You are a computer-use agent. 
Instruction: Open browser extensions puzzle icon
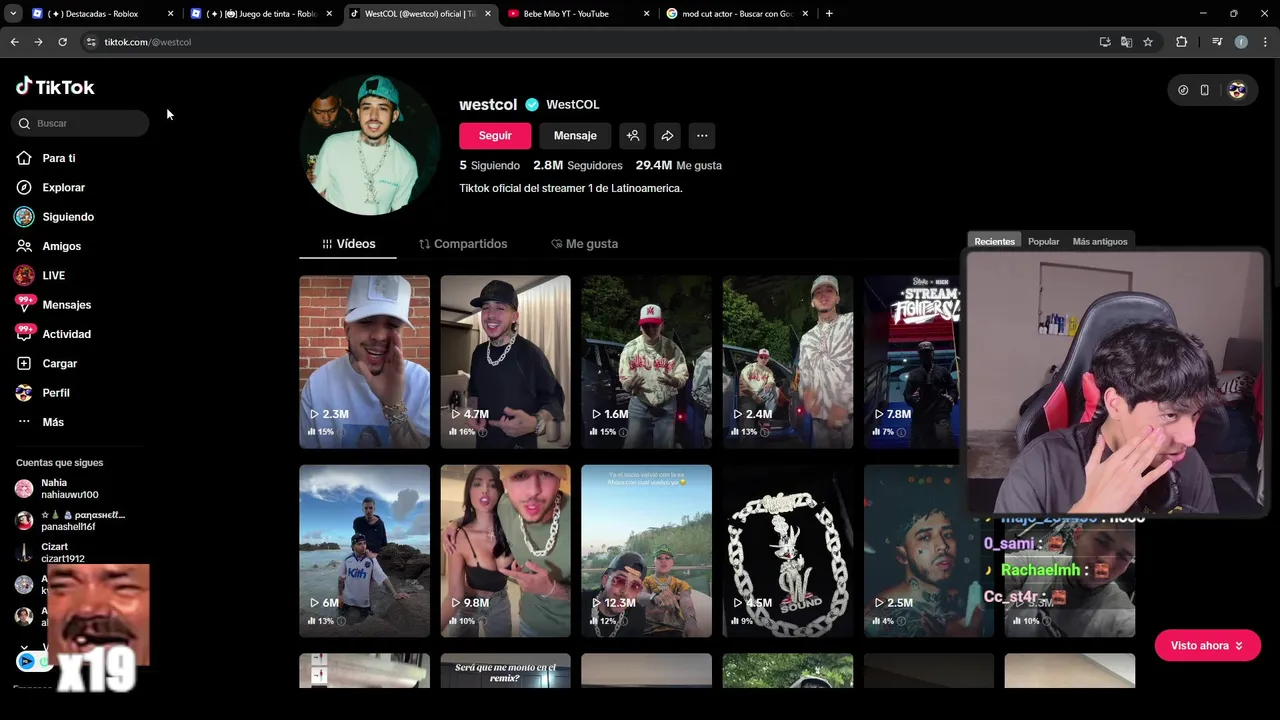pos(1182,42)
